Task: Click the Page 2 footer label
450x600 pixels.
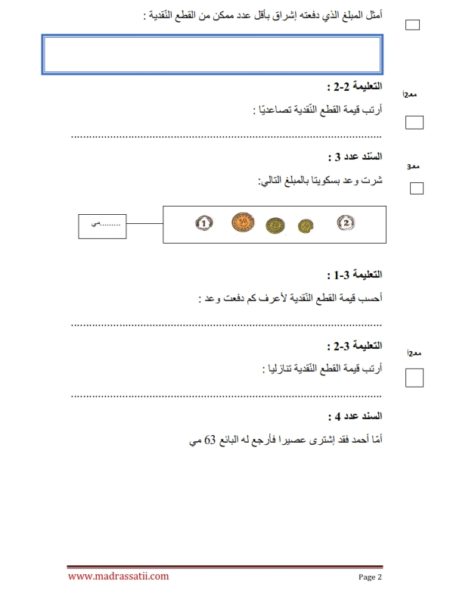Action: click(x=370, y=577)
